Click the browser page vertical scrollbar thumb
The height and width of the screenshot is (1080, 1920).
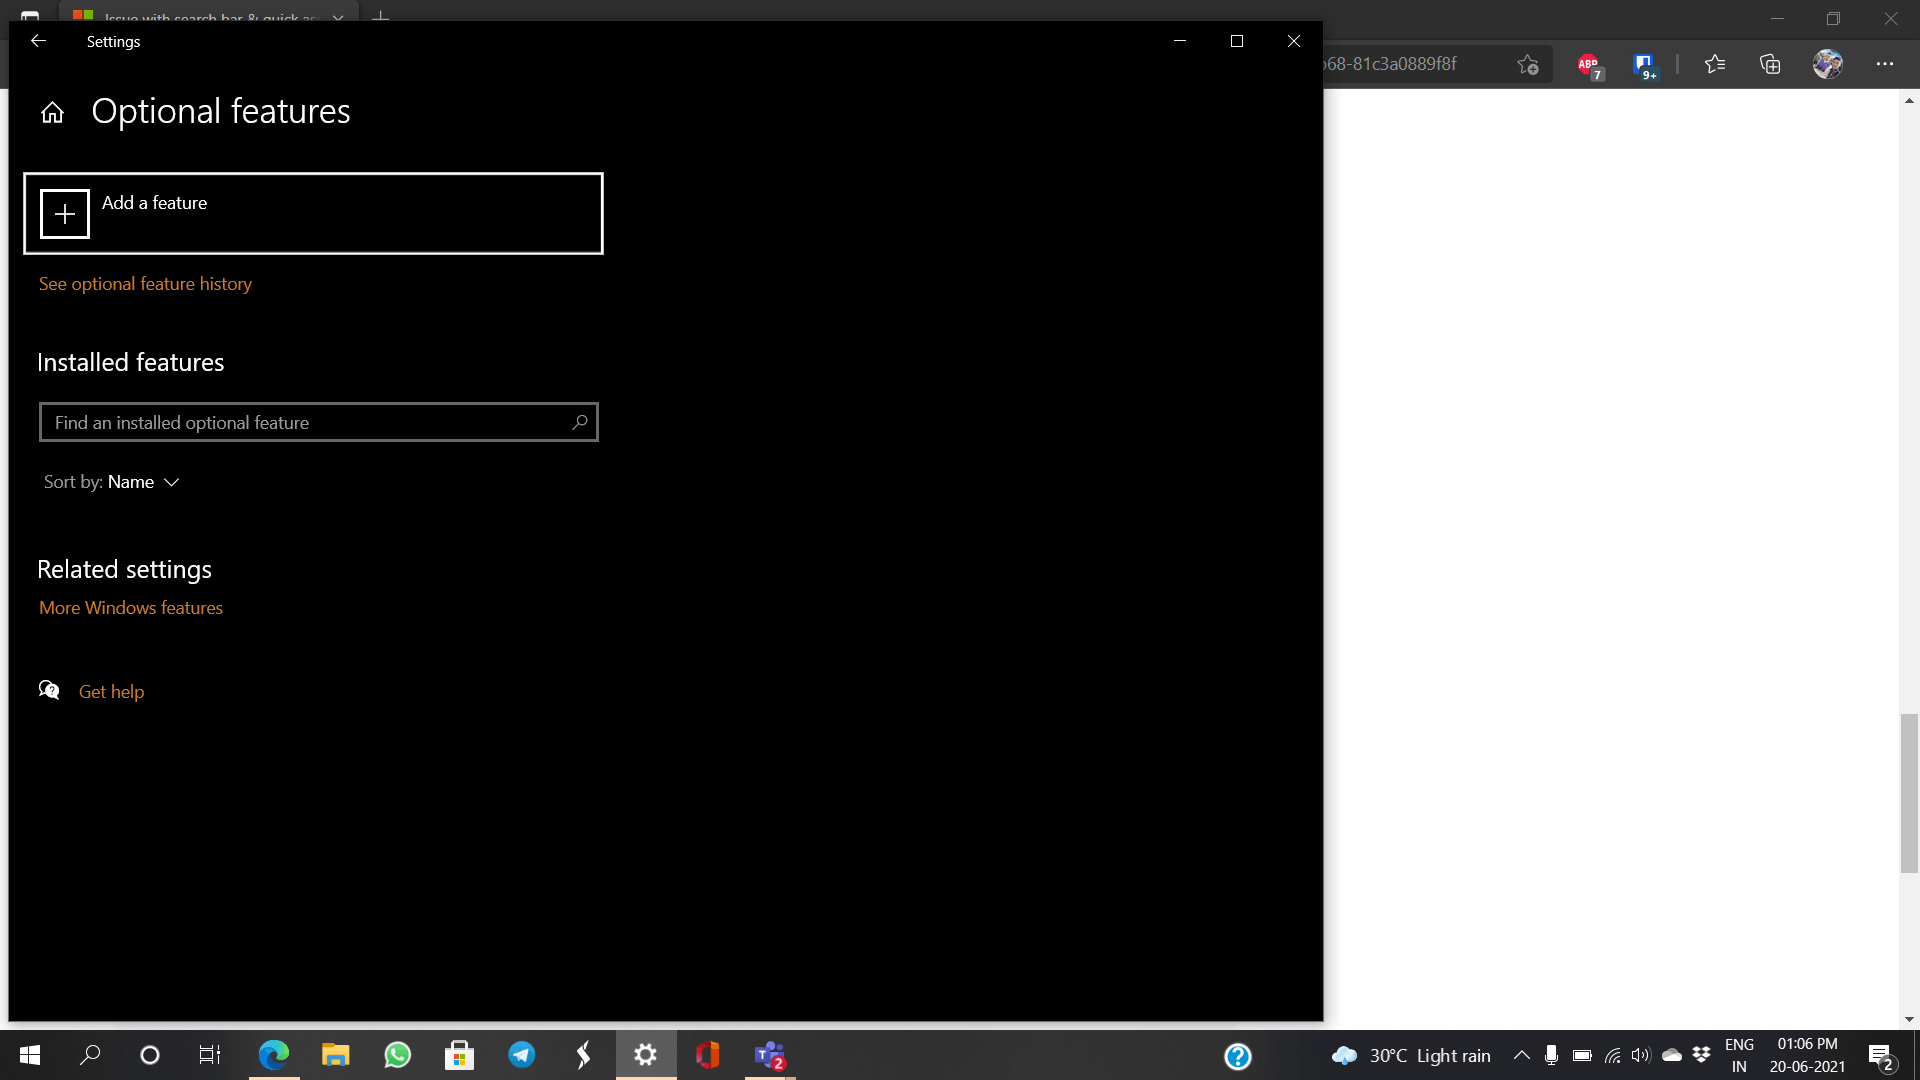click(x=1909, y=794)
